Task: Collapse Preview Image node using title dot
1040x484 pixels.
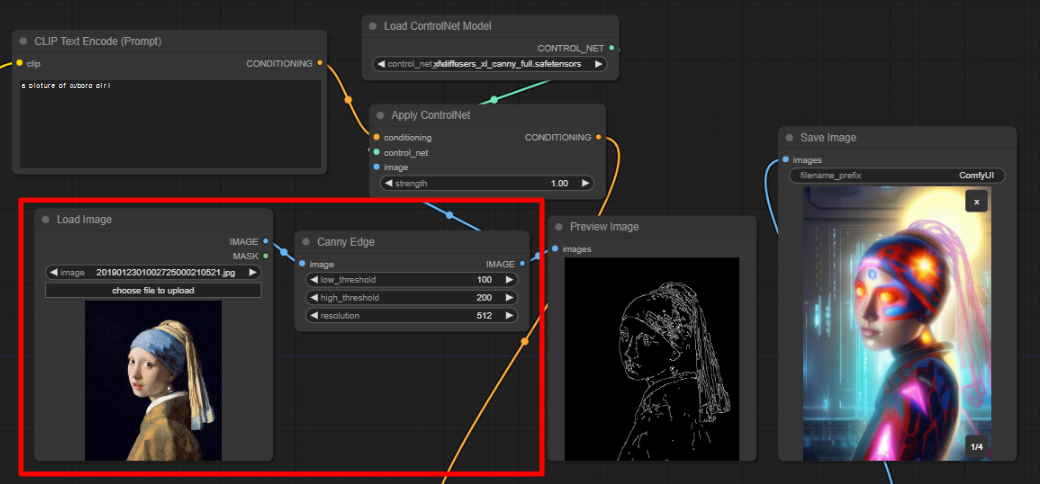Action: click(558, 227)
